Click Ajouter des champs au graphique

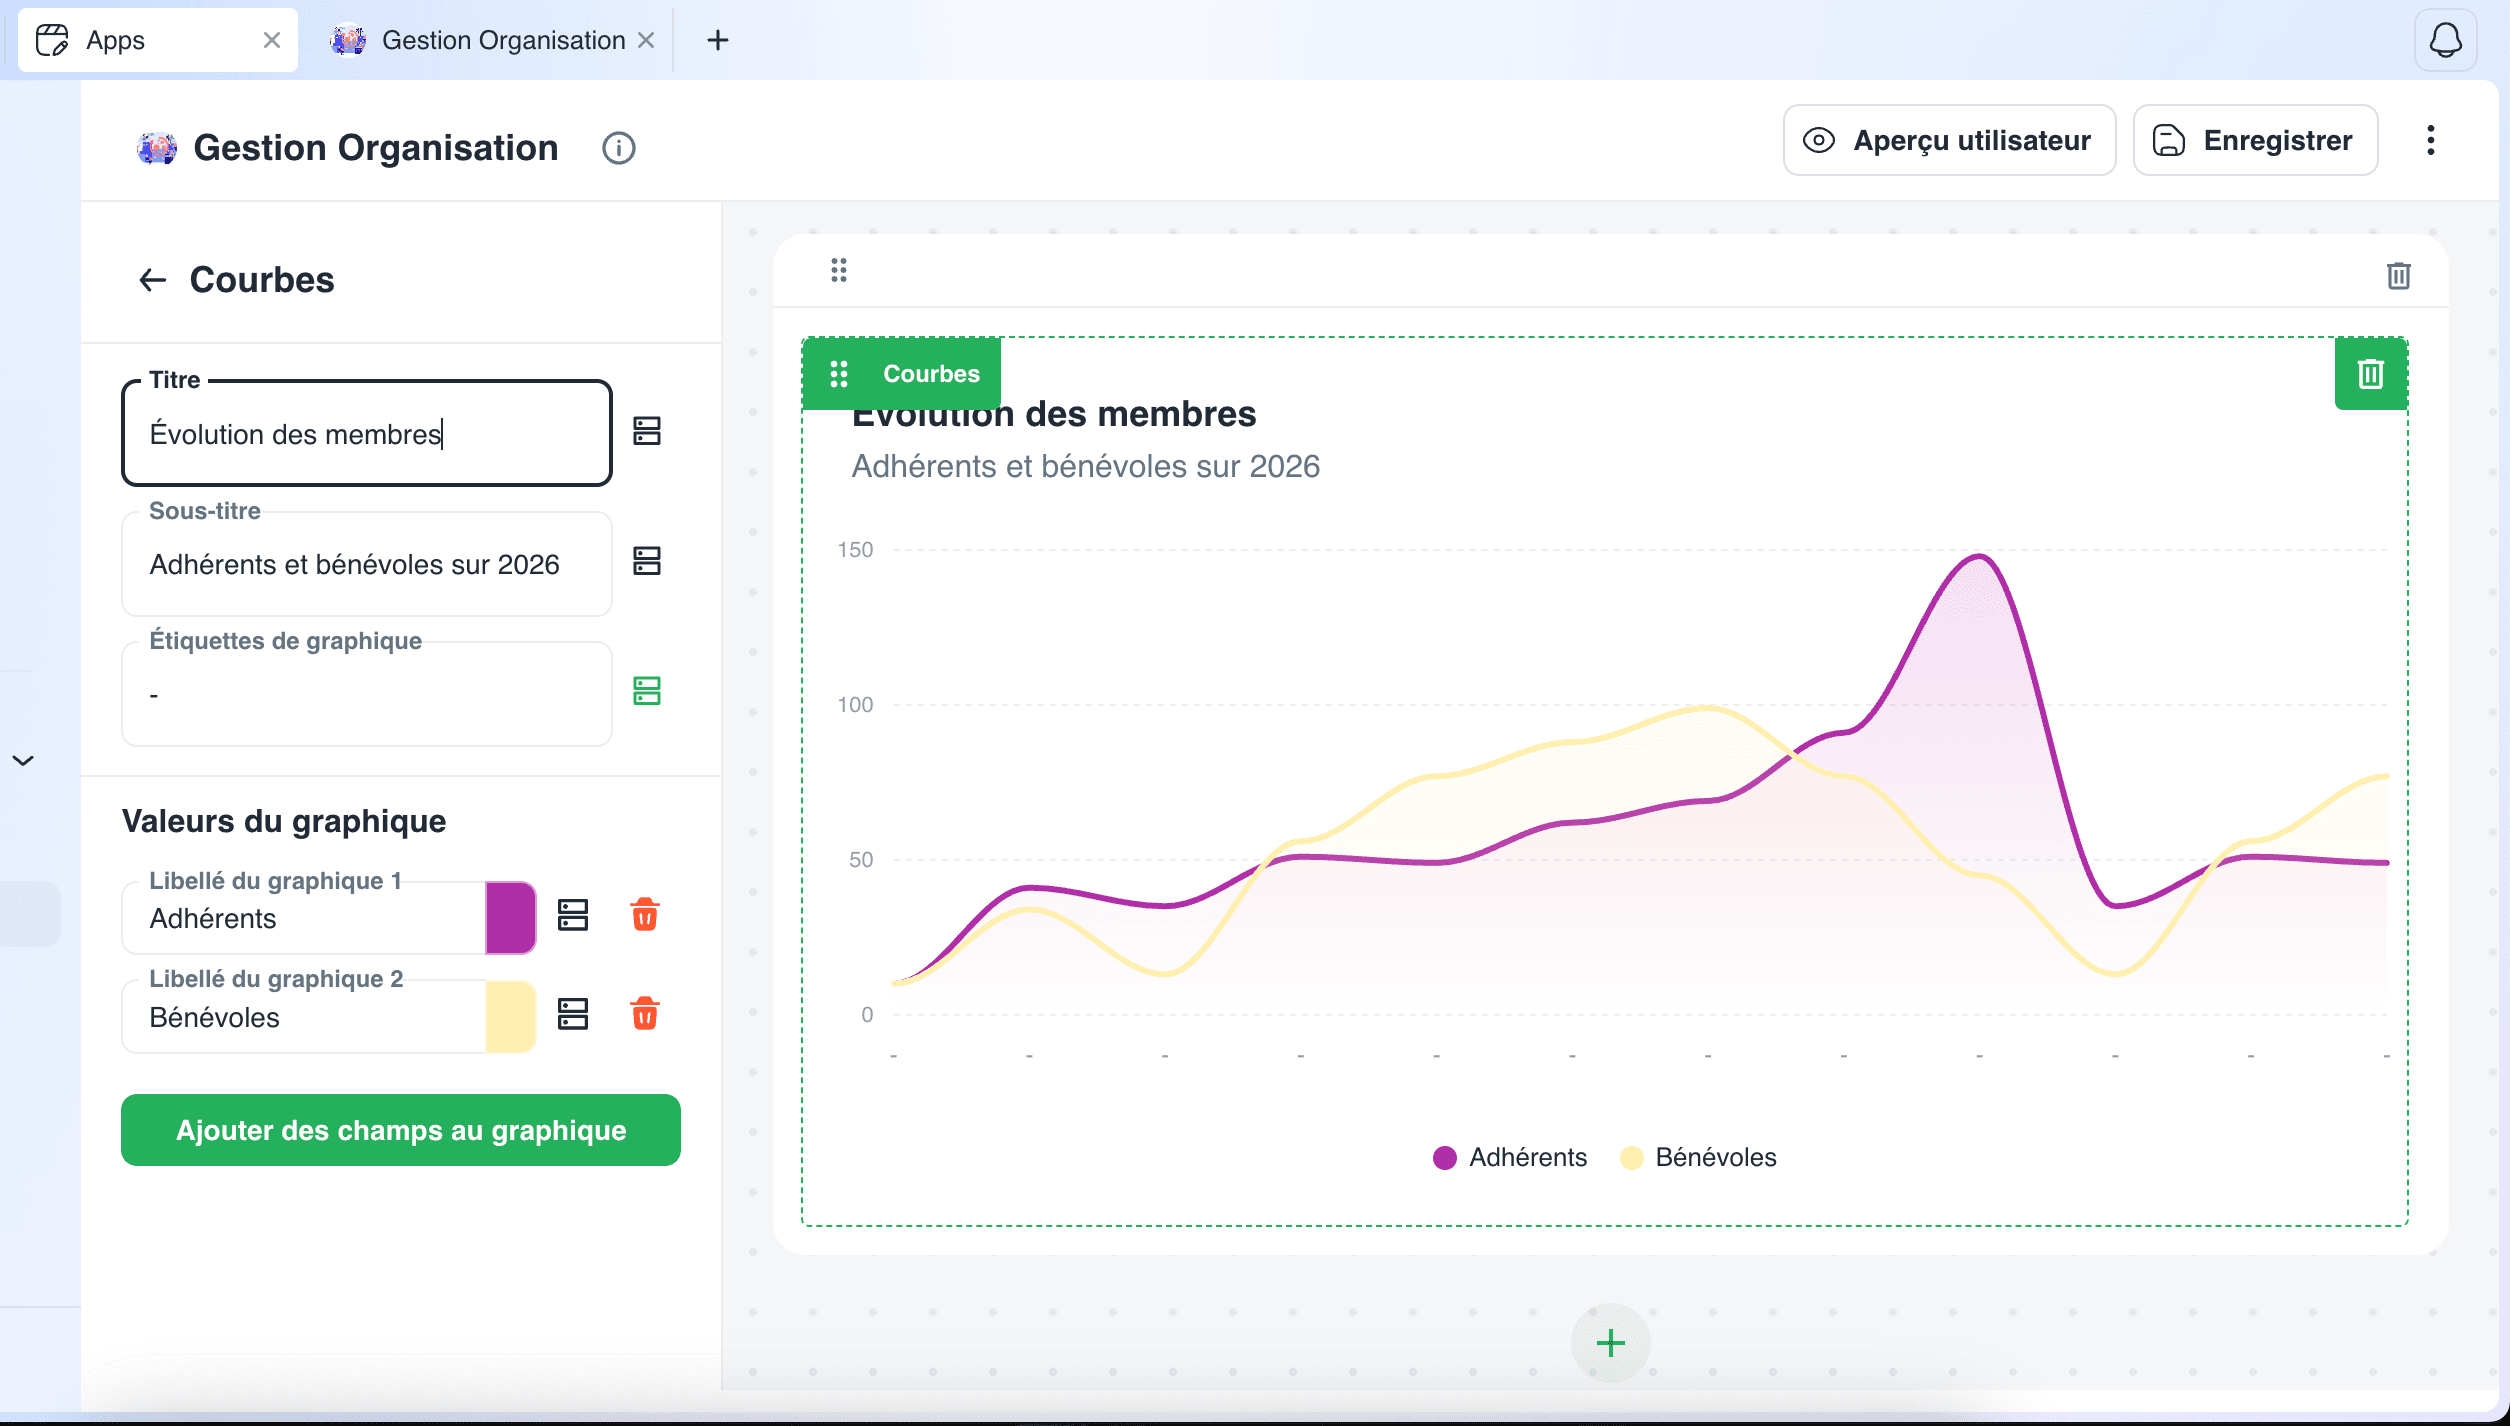401,1130
